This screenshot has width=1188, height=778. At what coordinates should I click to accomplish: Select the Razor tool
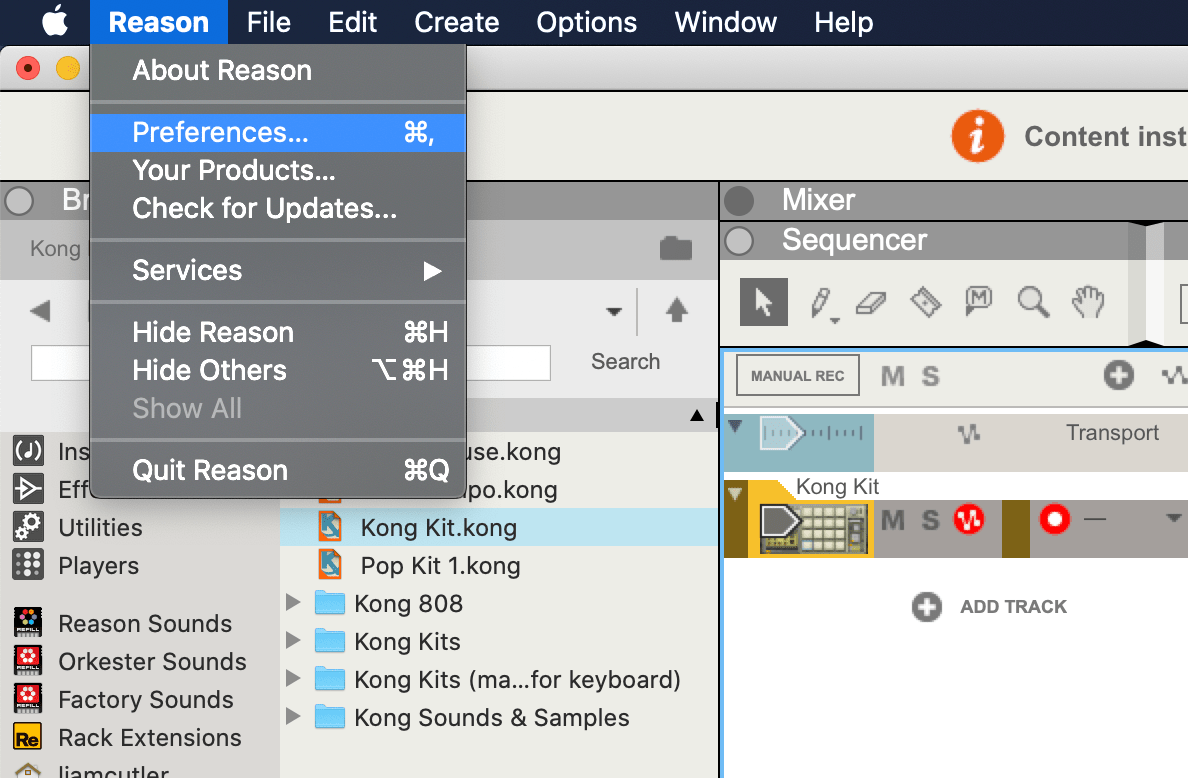tap(925, 302)
